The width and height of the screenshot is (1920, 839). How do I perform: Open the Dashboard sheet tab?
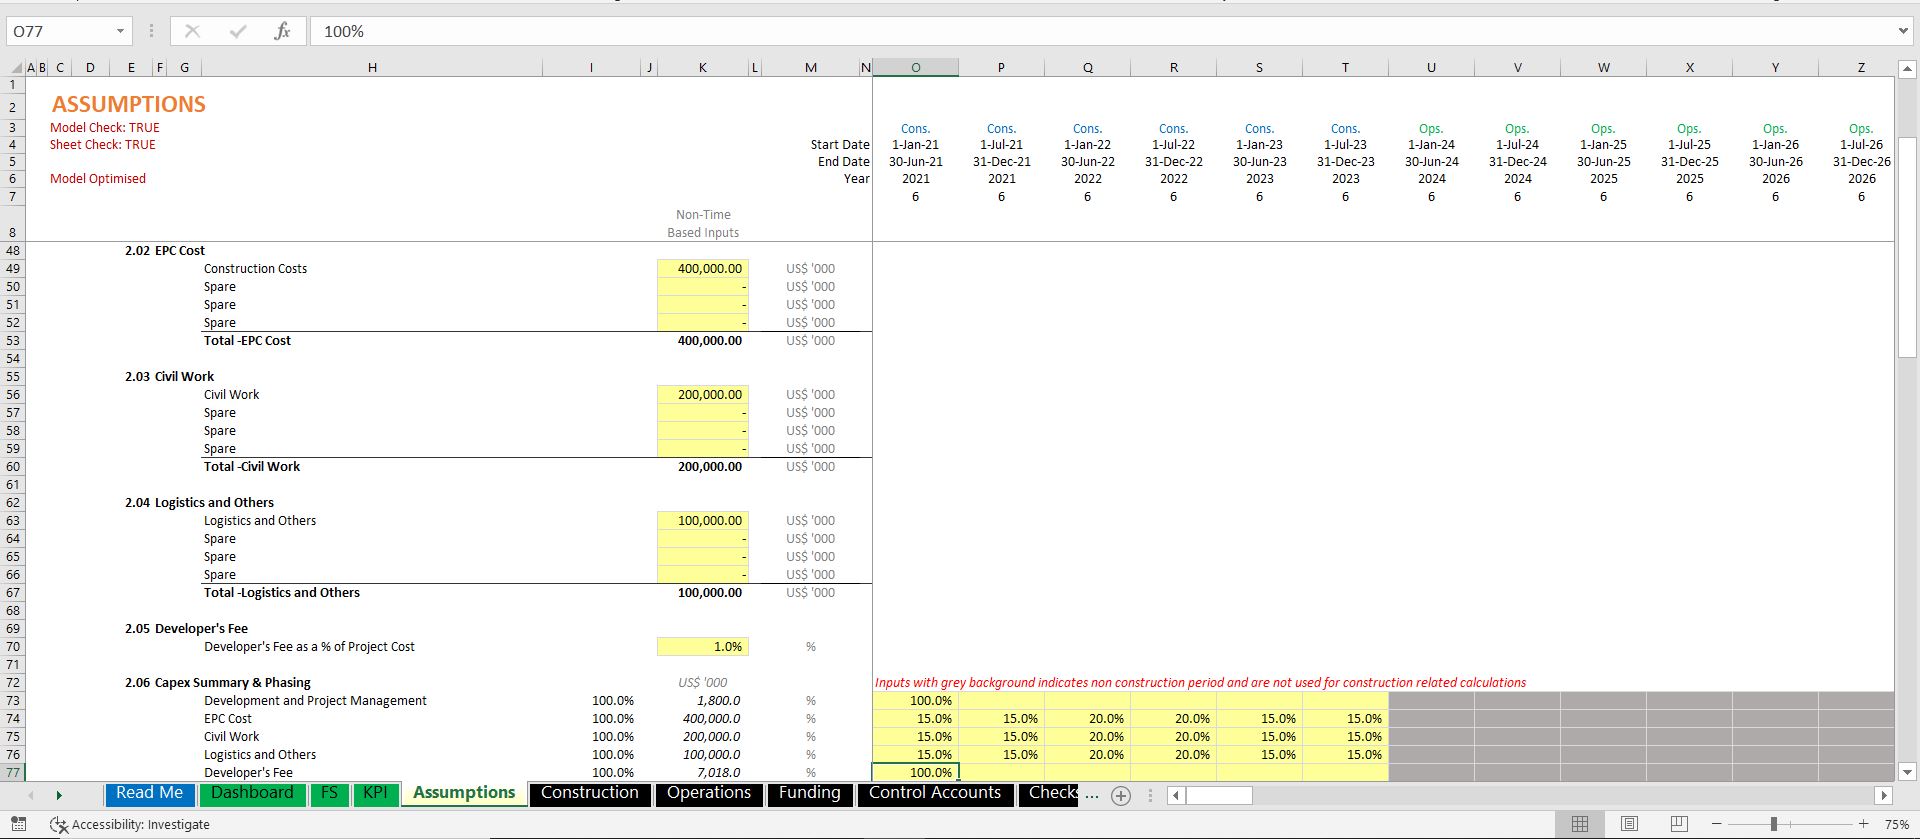click(x=252, y=793)
